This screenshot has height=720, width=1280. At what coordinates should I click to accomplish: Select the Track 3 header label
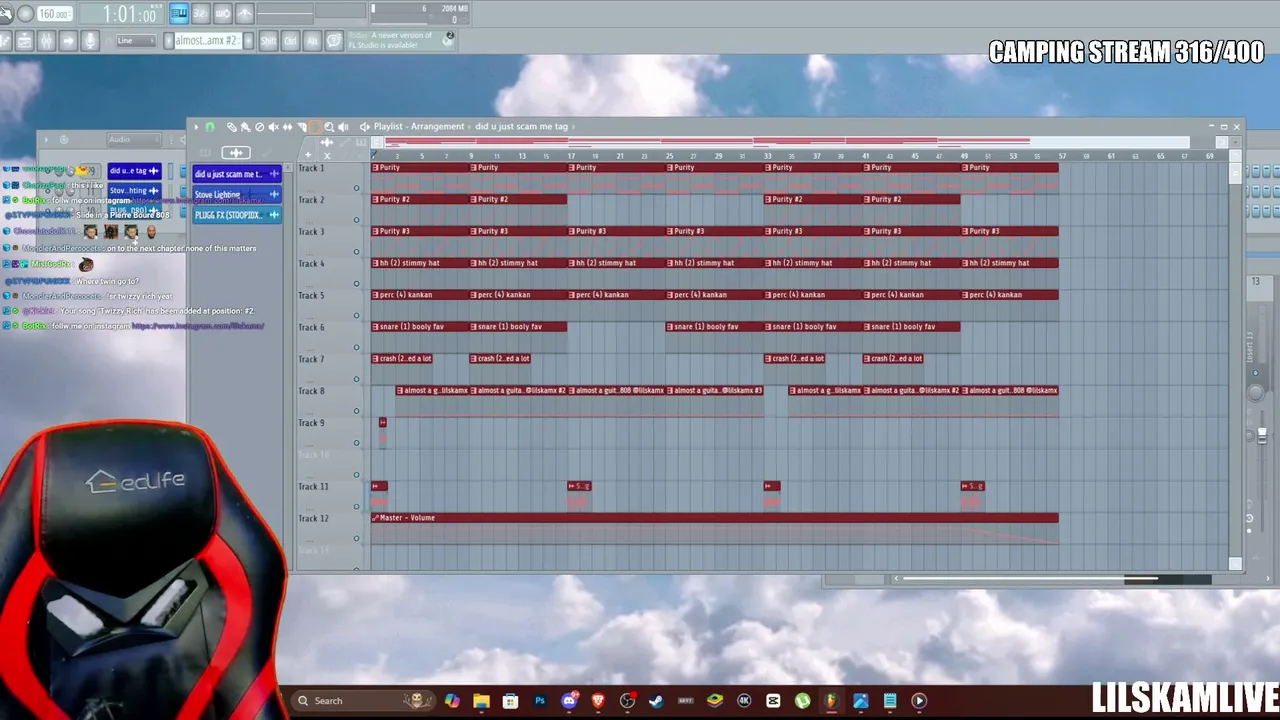pos(311,232)
